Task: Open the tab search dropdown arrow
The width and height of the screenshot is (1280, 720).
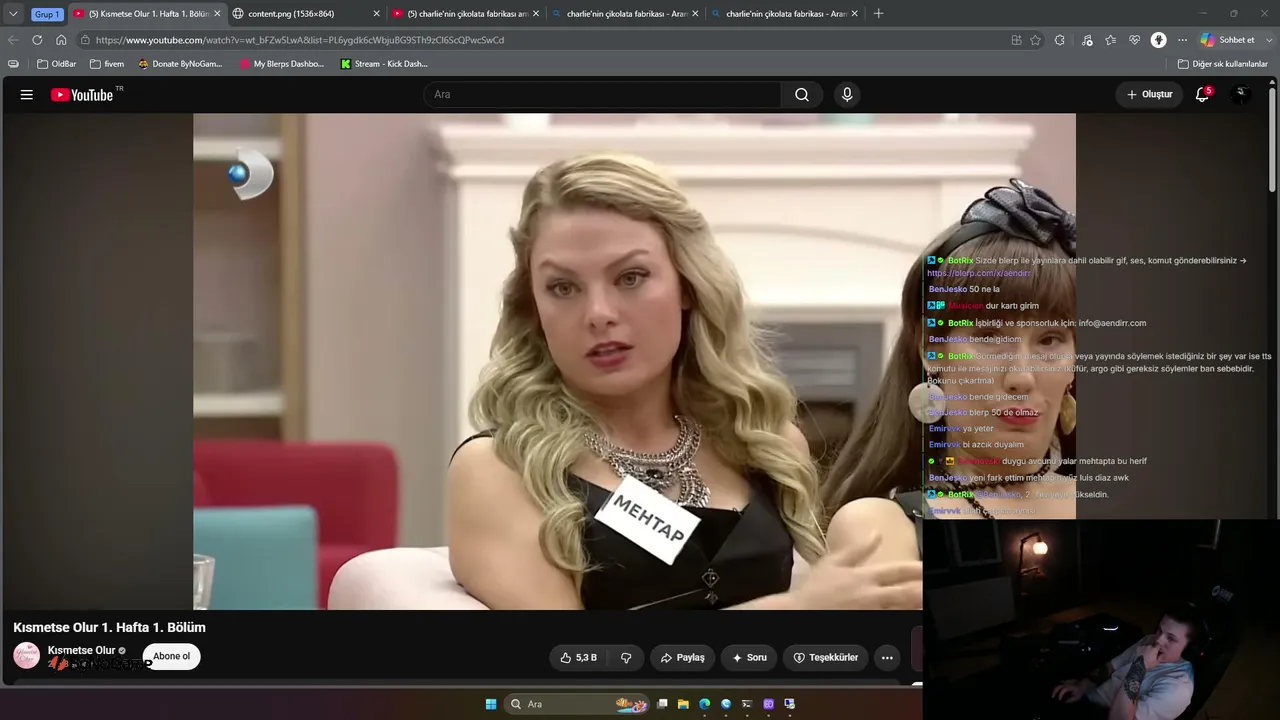Action: click(x=13, y=14)
